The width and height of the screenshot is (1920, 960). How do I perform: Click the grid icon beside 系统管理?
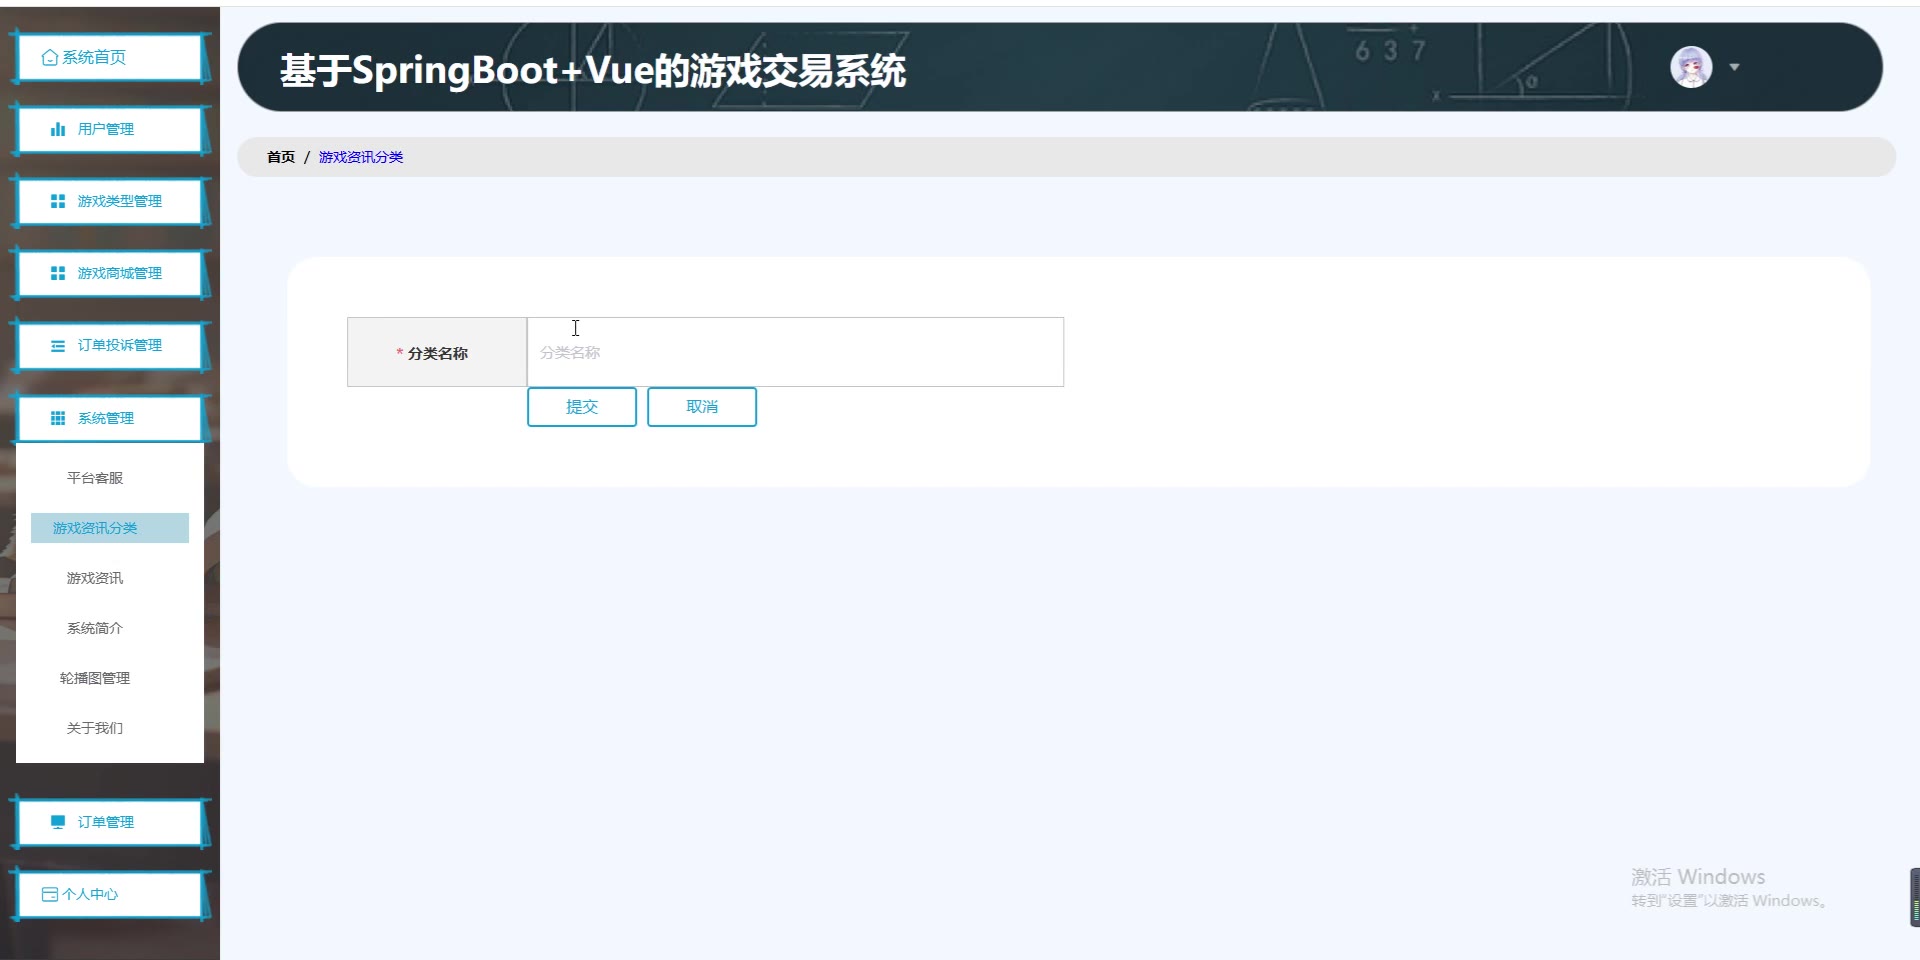coord(58,418)
